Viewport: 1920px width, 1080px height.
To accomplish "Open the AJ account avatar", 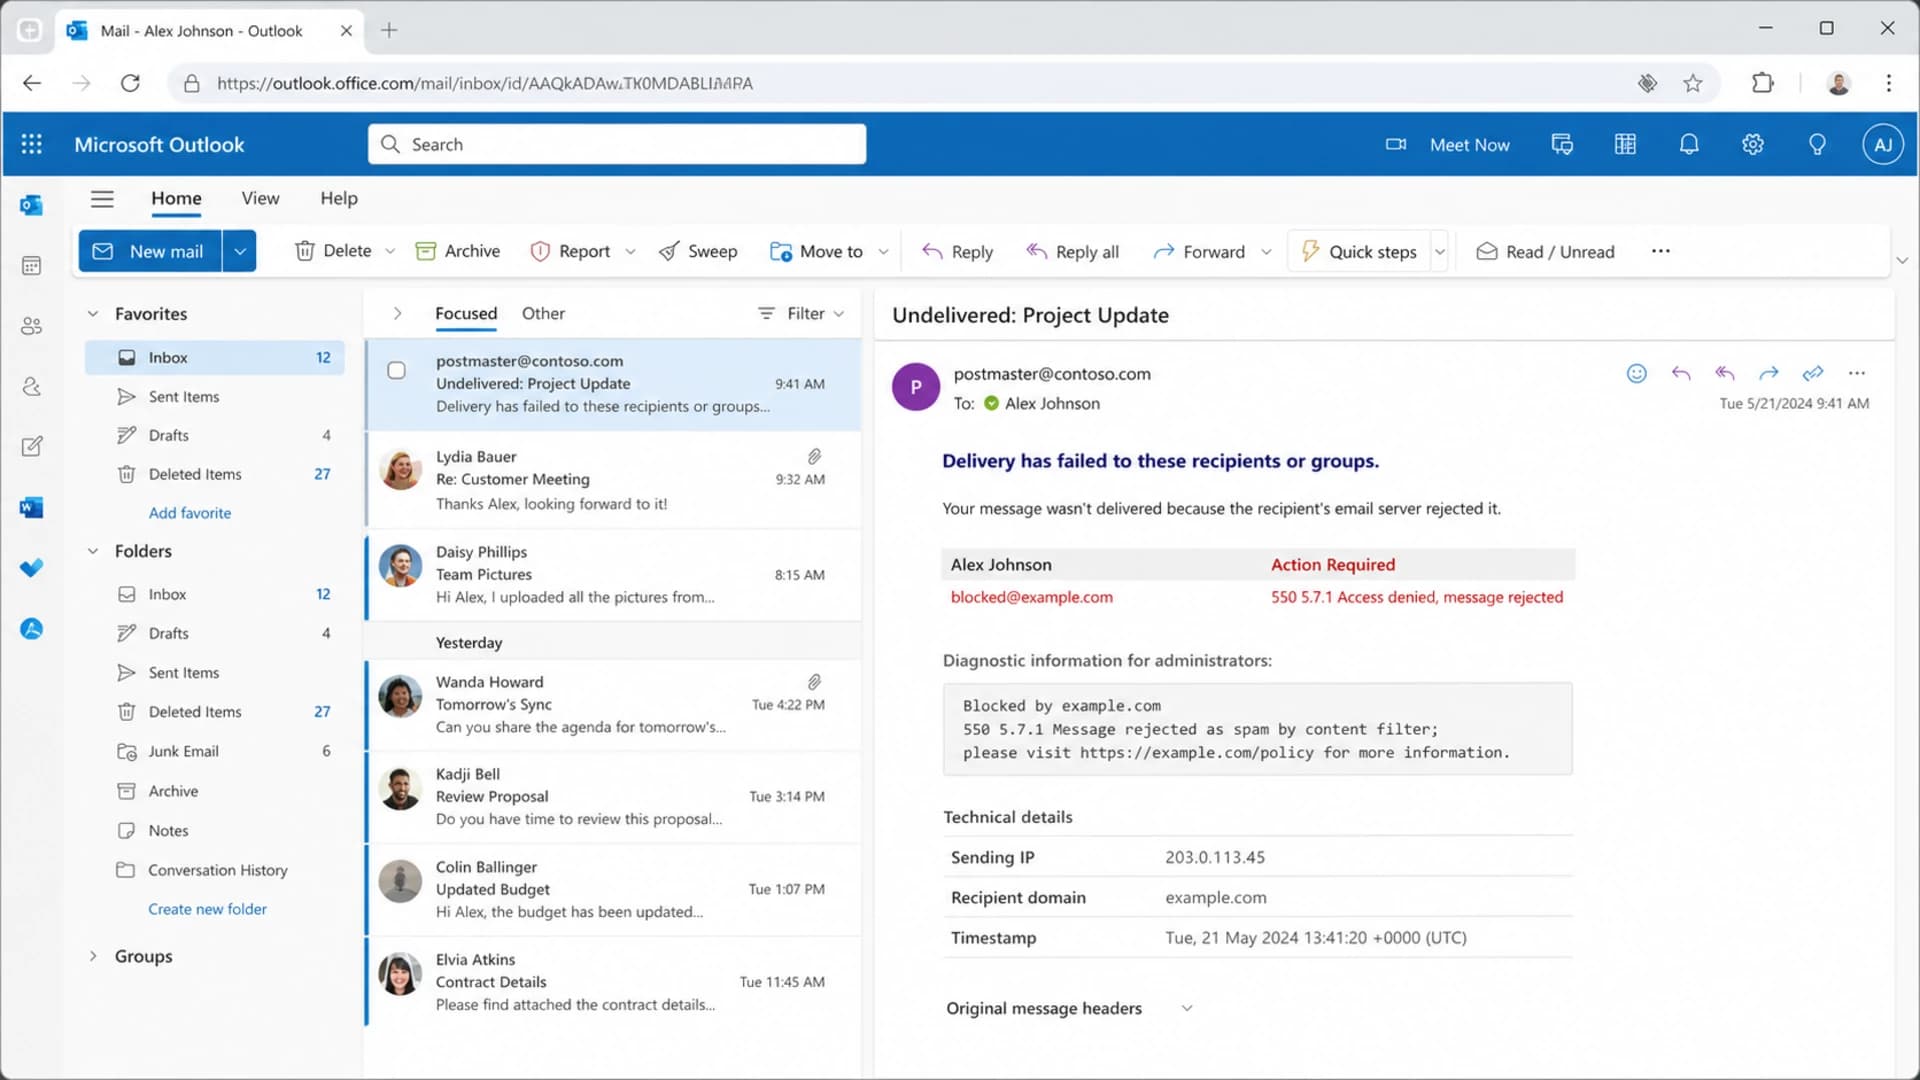I will point(1882,144).
